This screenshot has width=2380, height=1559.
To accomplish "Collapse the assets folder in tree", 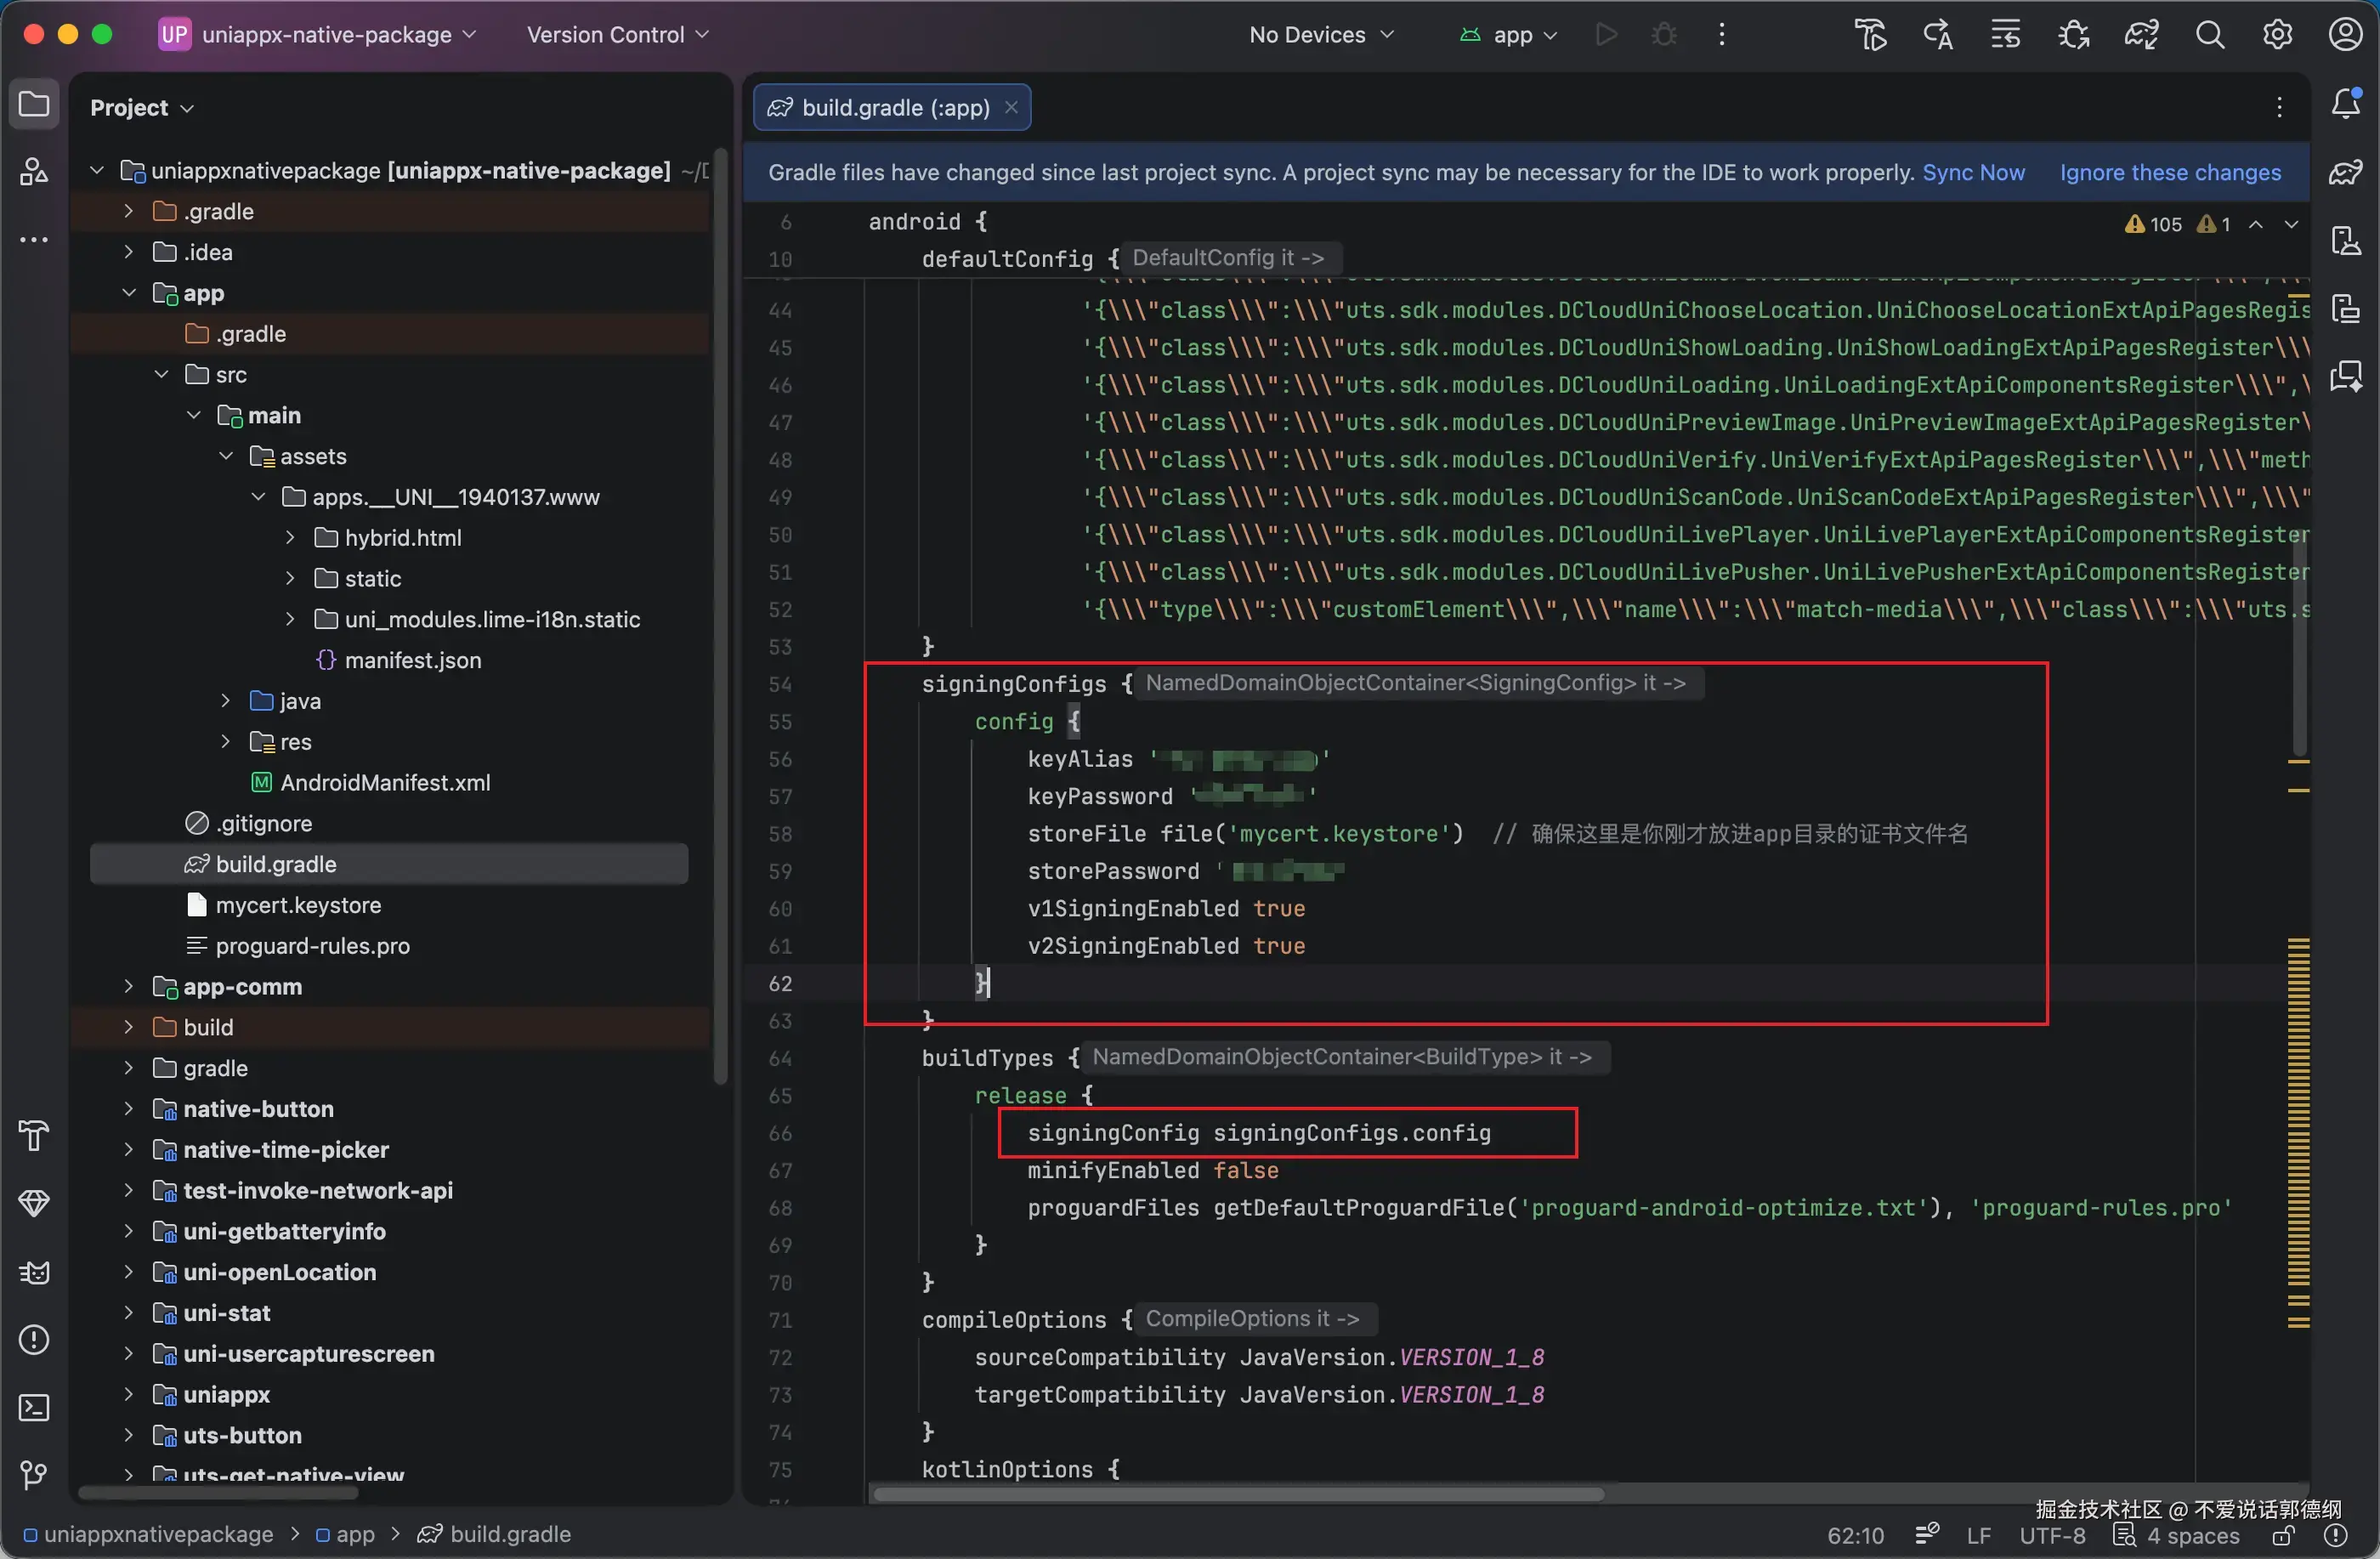I will (x=226, y=456).
